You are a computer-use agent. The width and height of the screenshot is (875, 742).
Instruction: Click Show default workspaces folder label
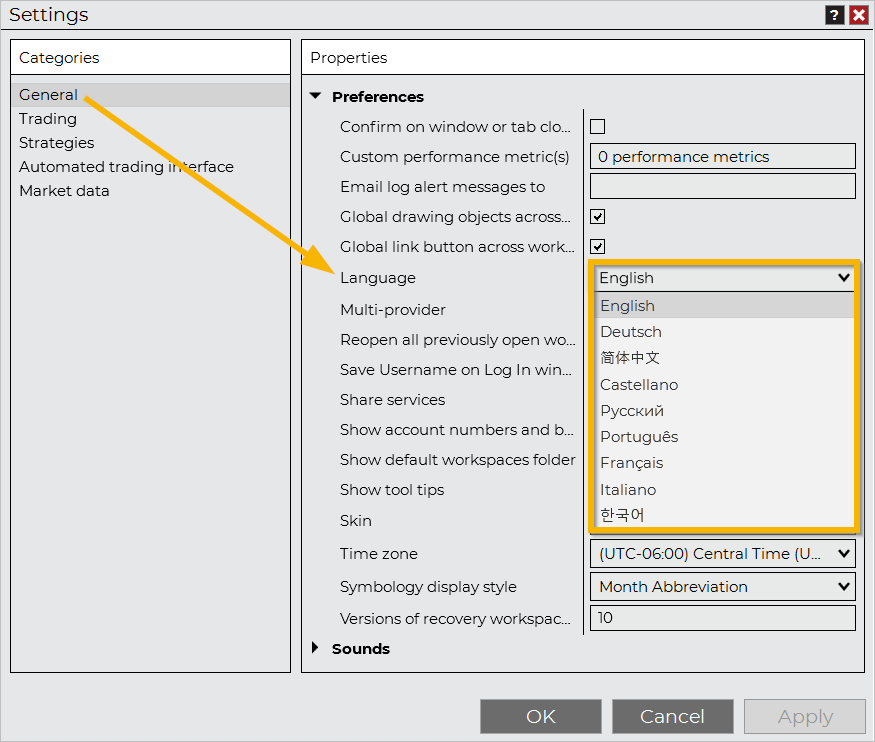coord(458,460)
